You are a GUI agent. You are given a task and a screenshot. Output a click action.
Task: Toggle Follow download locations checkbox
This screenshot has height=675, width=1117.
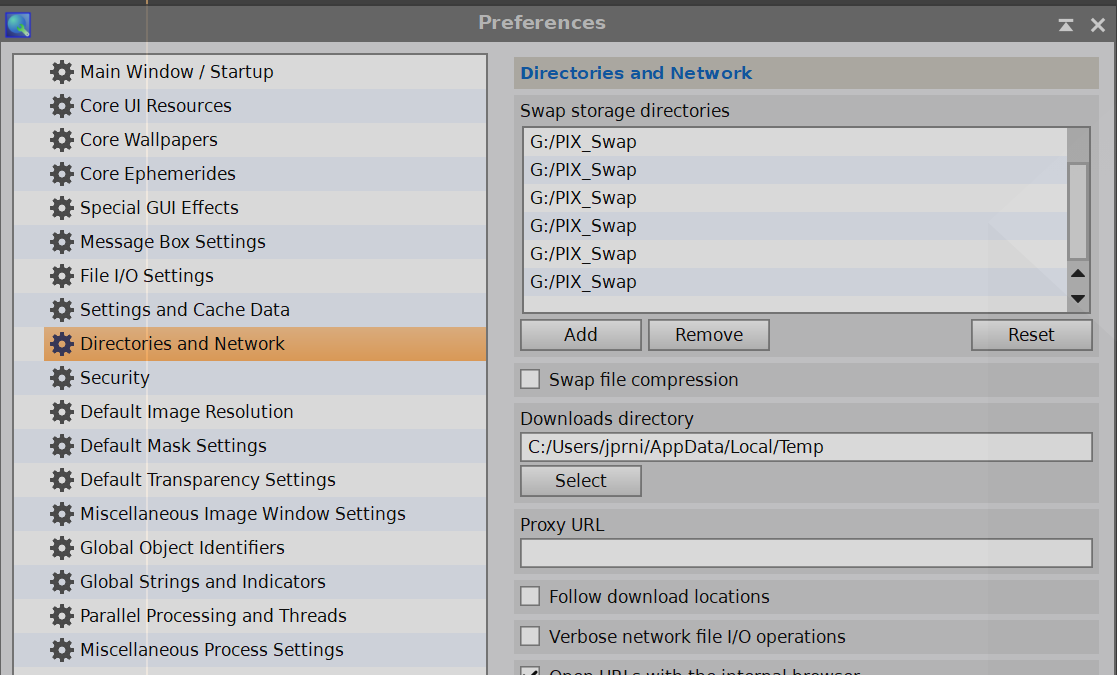pos(530,597)
